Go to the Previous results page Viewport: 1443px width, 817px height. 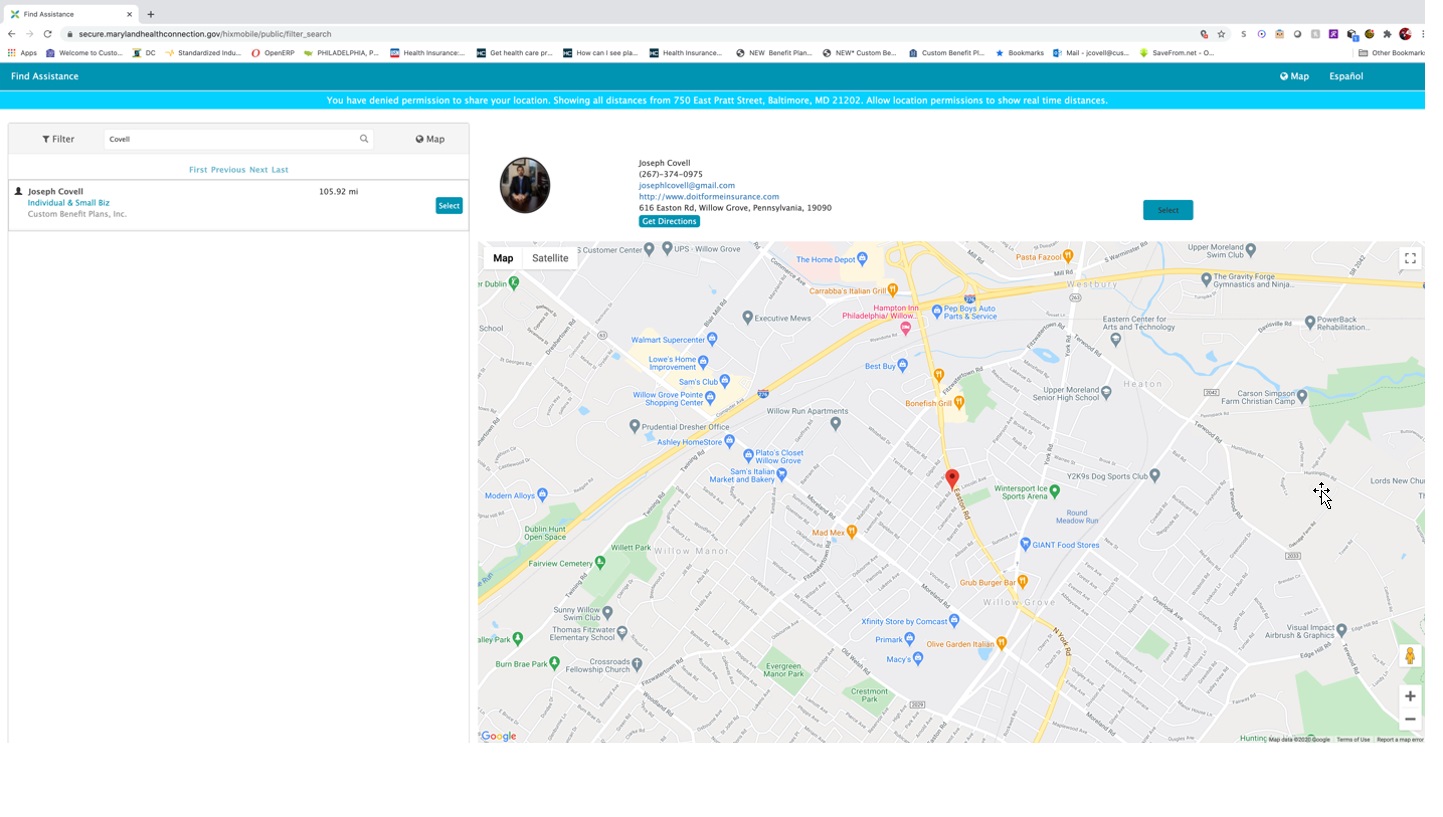[228, 170]
